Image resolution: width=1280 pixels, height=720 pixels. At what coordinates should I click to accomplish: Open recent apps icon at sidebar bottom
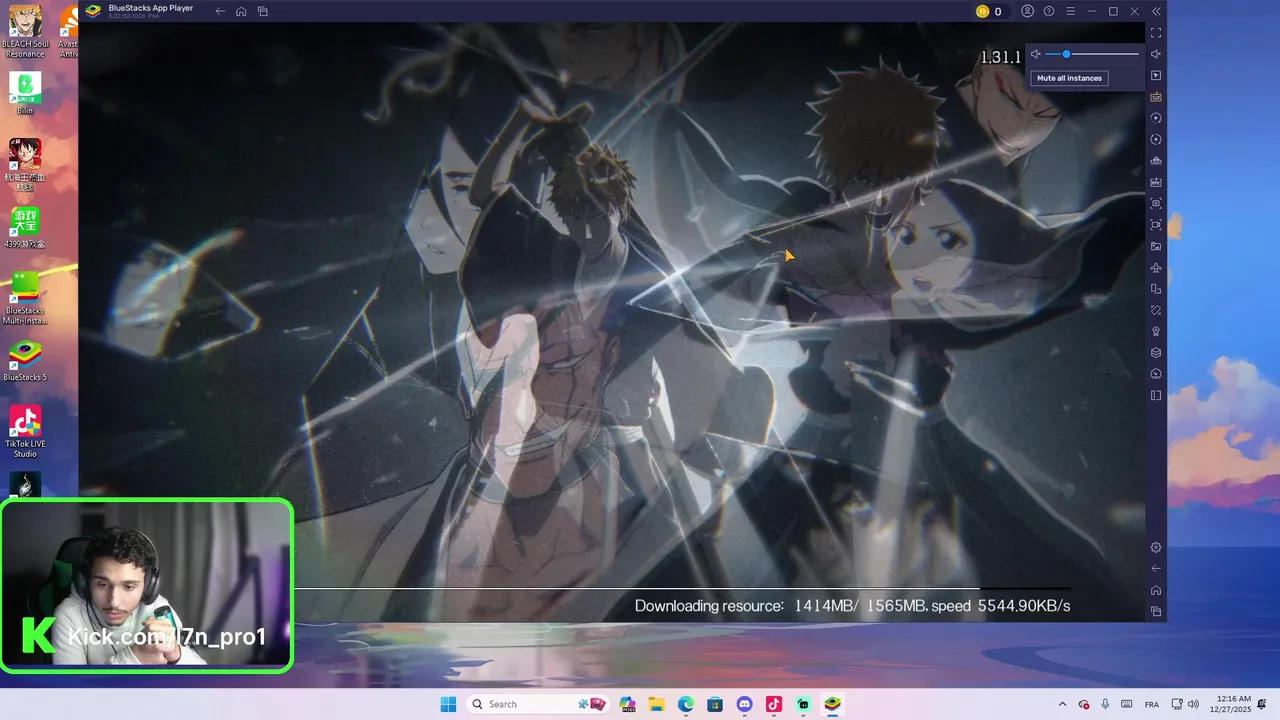tap(1156, 611)
